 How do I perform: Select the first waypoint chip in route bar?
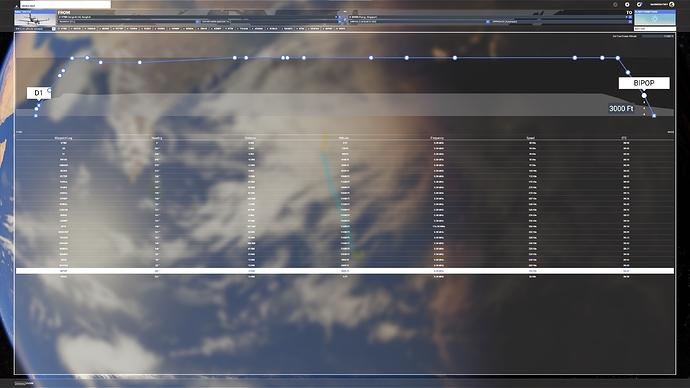(62, 29)
